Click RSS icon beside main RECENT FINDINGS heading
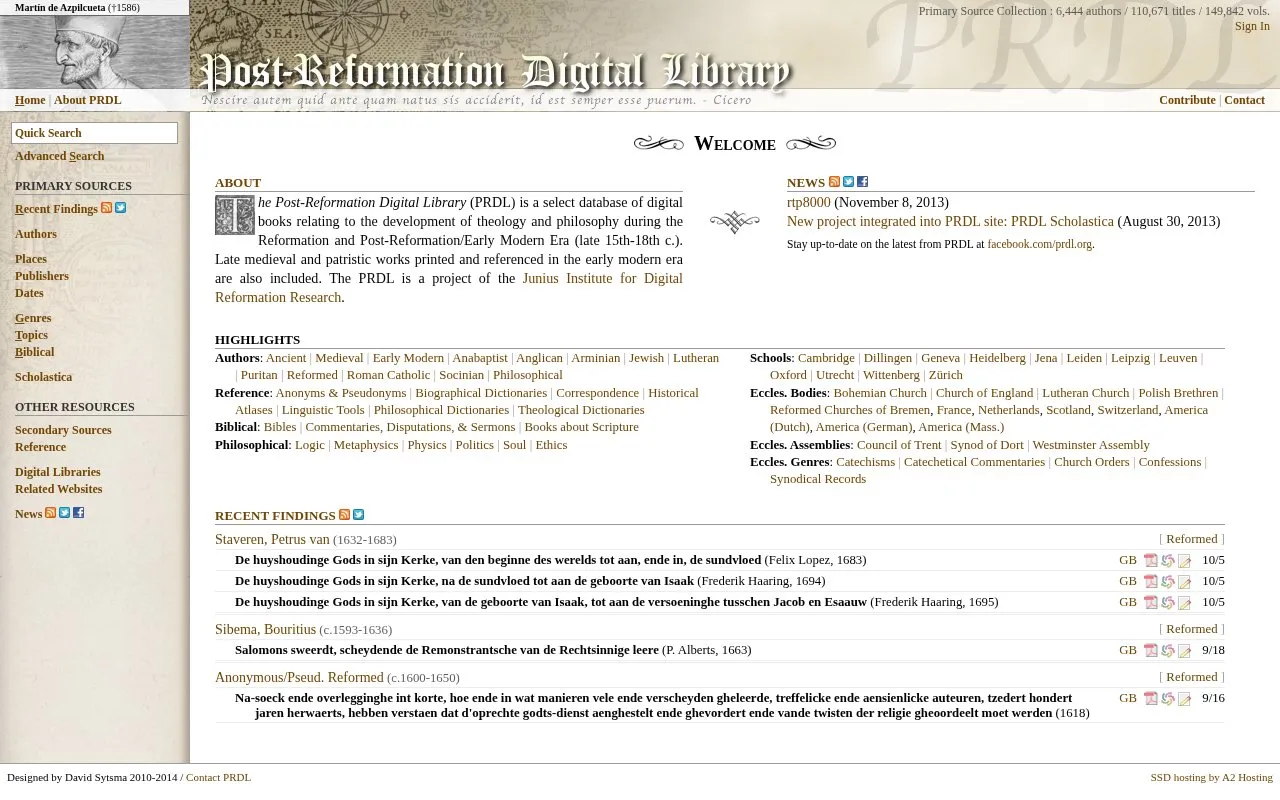The width and height of the screenshot is (1280, 800). (x=345, y=515)
